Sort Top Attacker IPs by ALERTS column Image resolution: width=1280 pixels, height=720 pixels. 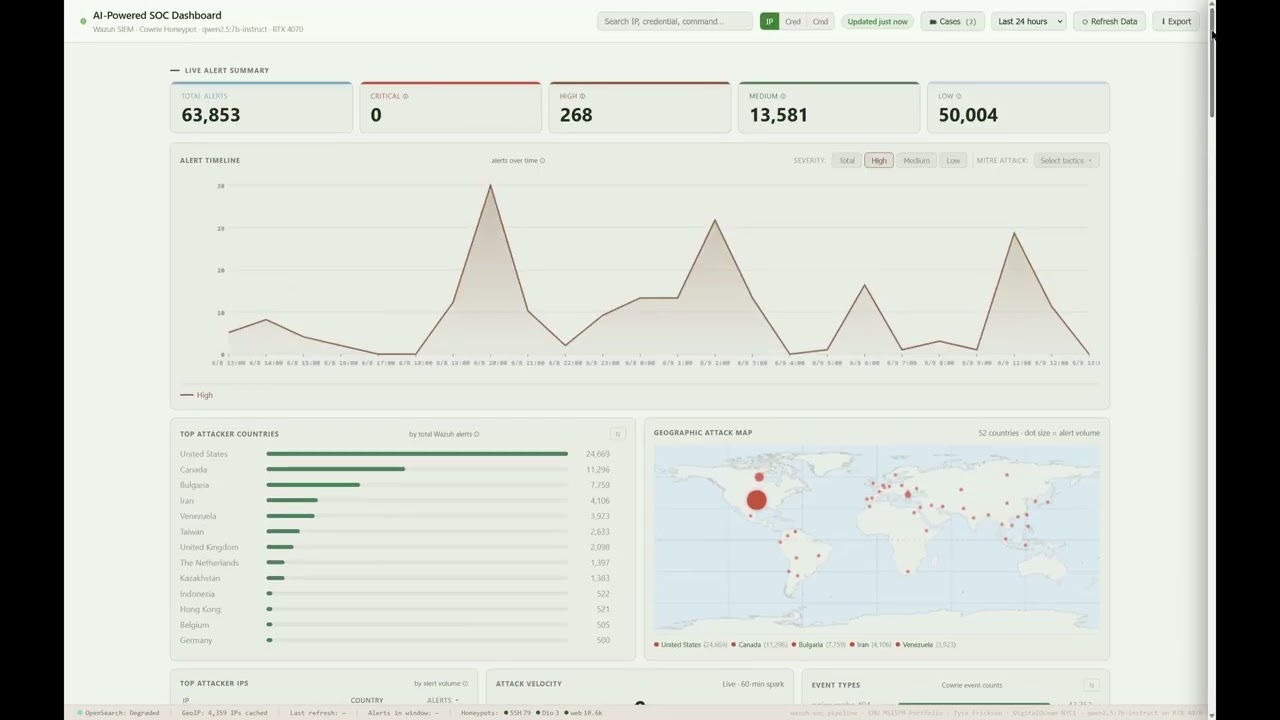pos(443,701)
